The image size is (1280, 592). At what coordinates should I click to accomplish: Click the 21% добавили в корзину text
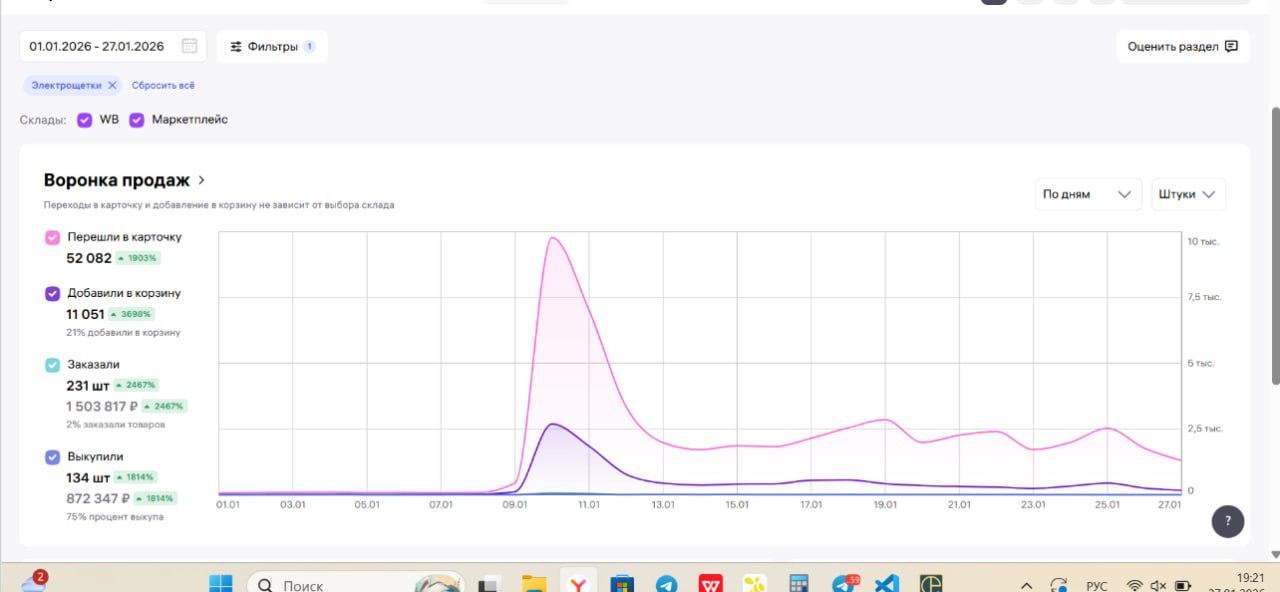pos(123,332)
